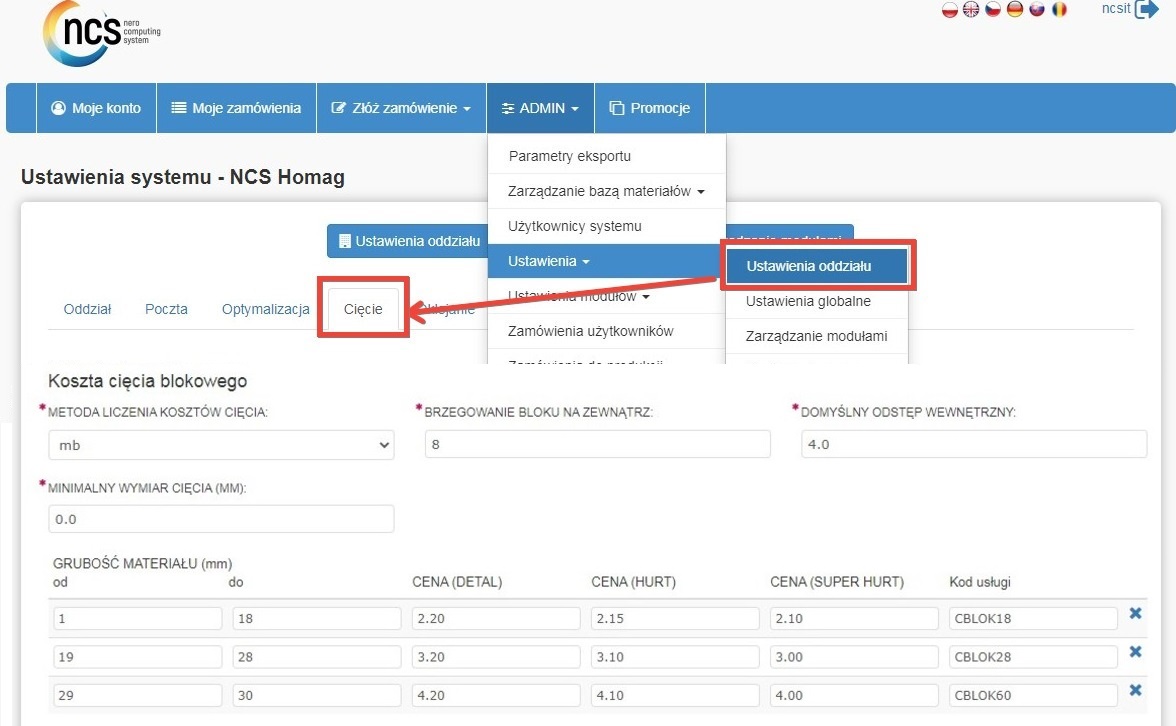Log out using the exit arrow icon
This screenshot has height=726, width=1176.
[1146, 9]
